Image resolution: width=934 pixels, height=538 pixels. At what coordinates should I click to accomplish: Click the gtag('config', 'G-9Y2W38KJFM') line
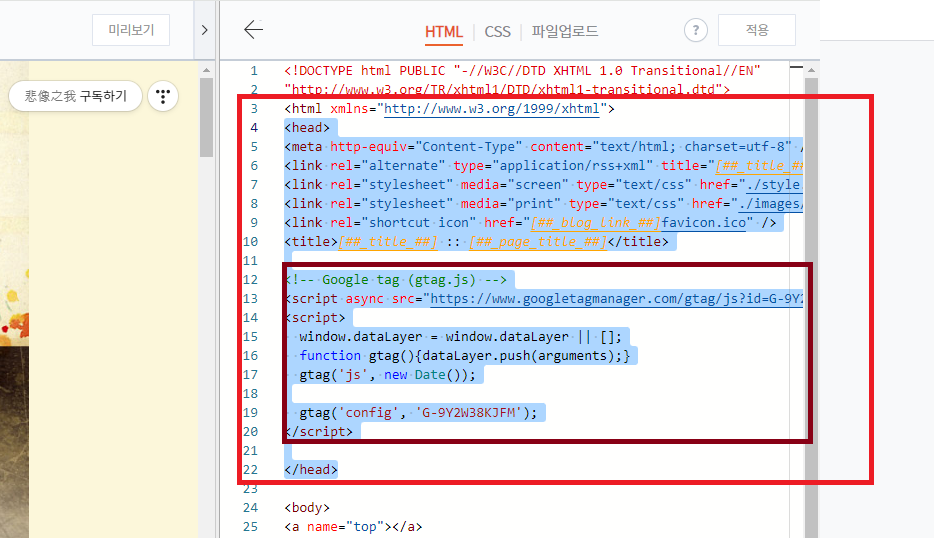[x=418, y=413]
